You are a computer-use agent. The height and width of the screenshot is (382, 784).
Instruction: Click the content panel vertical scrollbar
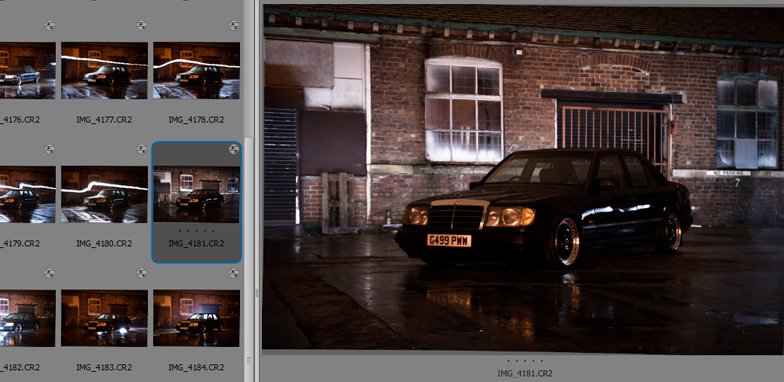point(248,245)
